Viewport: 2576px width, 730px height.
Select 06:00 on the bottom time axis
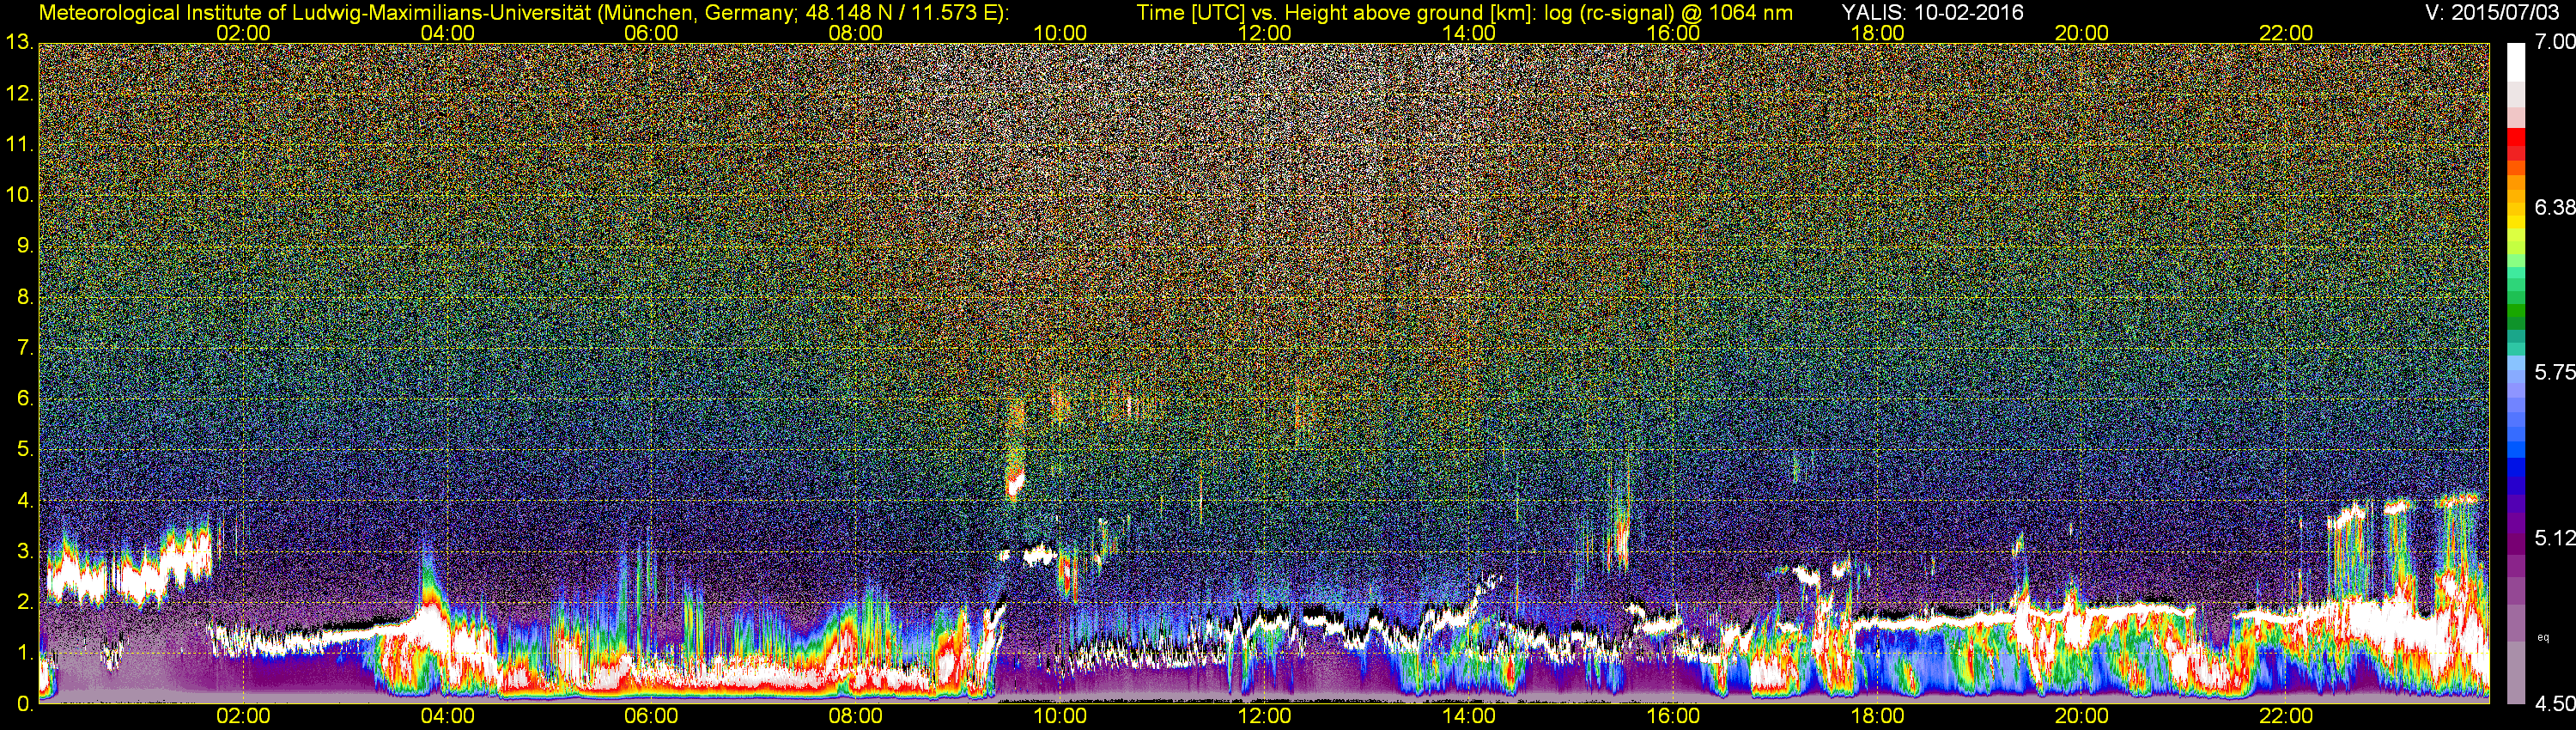pyautogui.click(x=651, y=717)
